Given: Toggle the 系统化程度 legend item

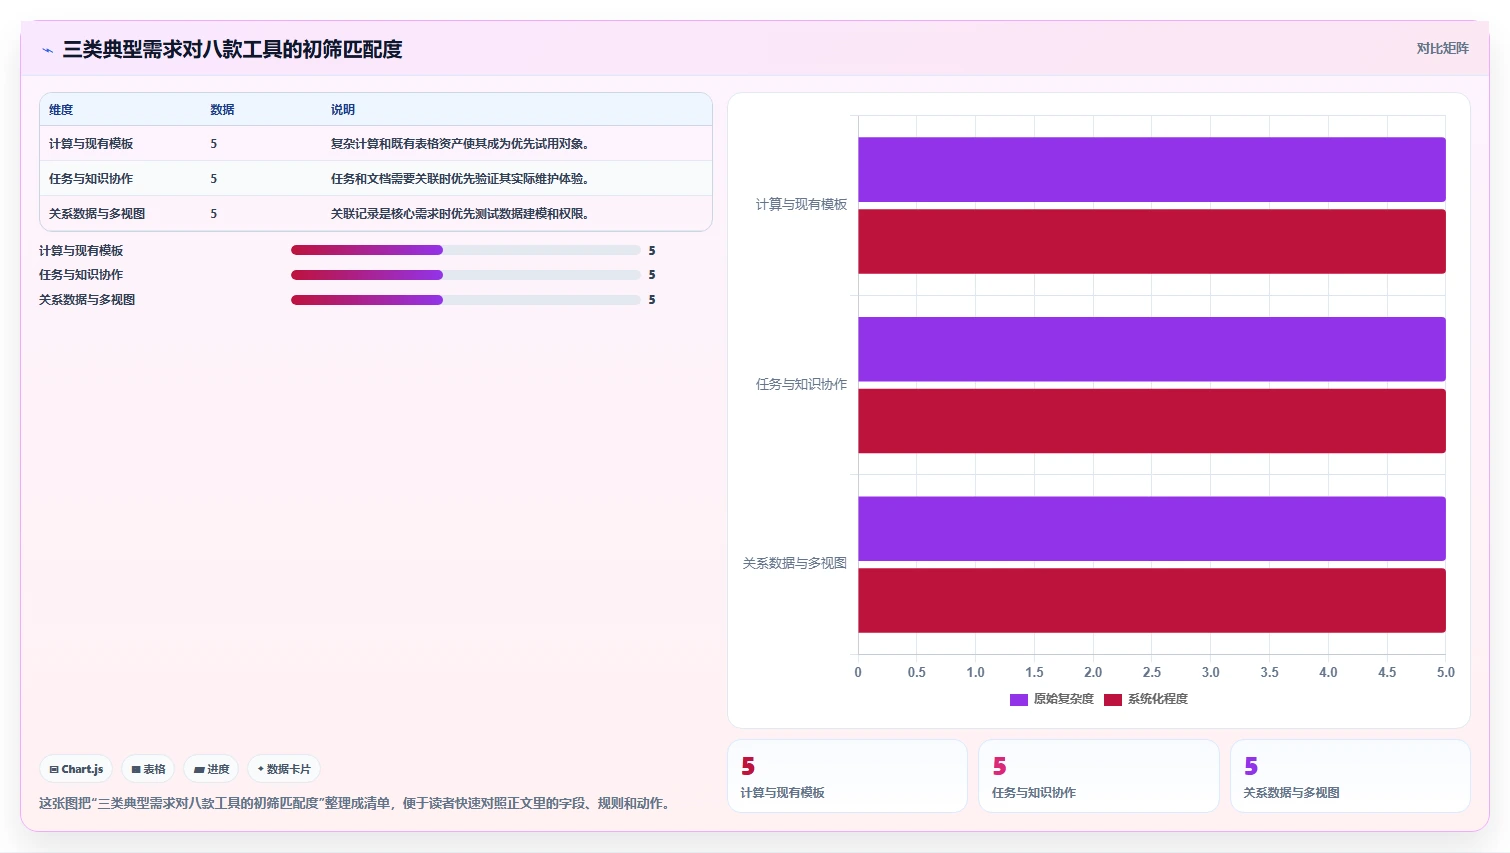Looking at the screenshot, I should 1146,699.
